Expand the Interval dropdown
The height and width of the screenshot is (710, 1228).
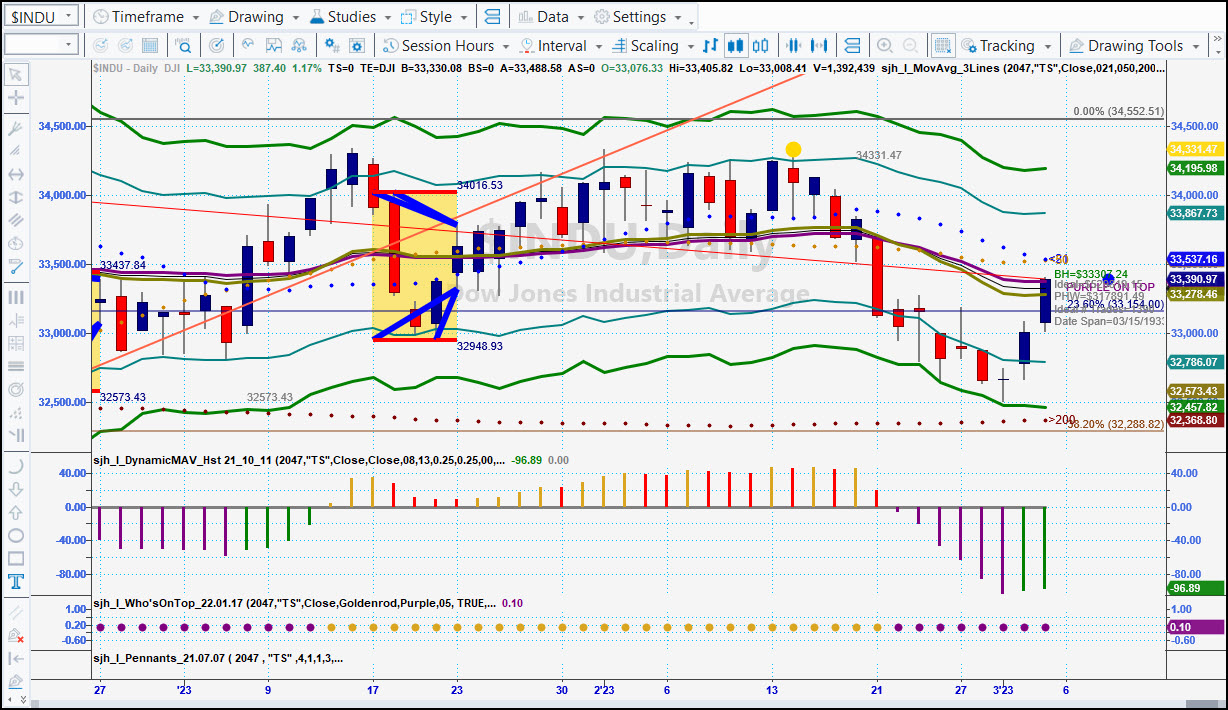point(598,46)
